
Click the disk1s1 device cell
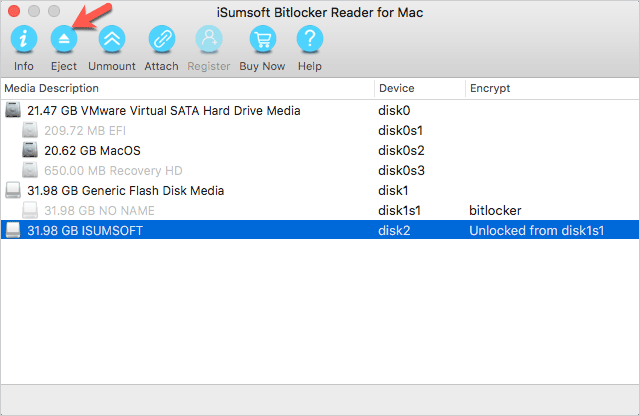tap(399, 211)
